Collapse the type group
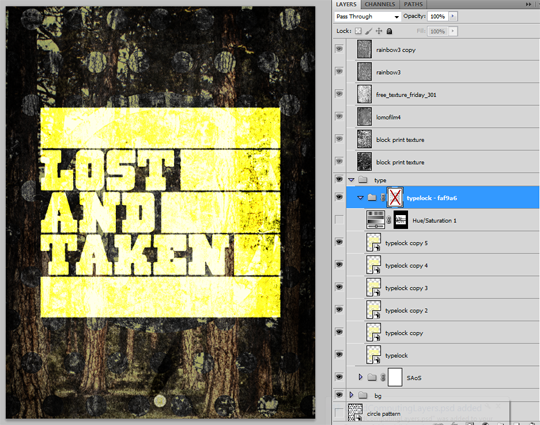 [351, 180]
